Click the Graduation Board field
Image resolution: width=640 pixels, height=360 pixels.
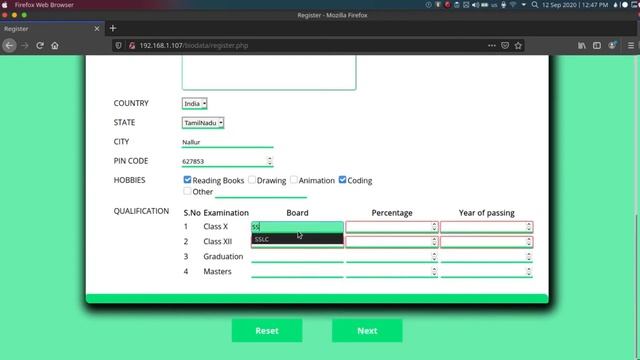(297, 257)
